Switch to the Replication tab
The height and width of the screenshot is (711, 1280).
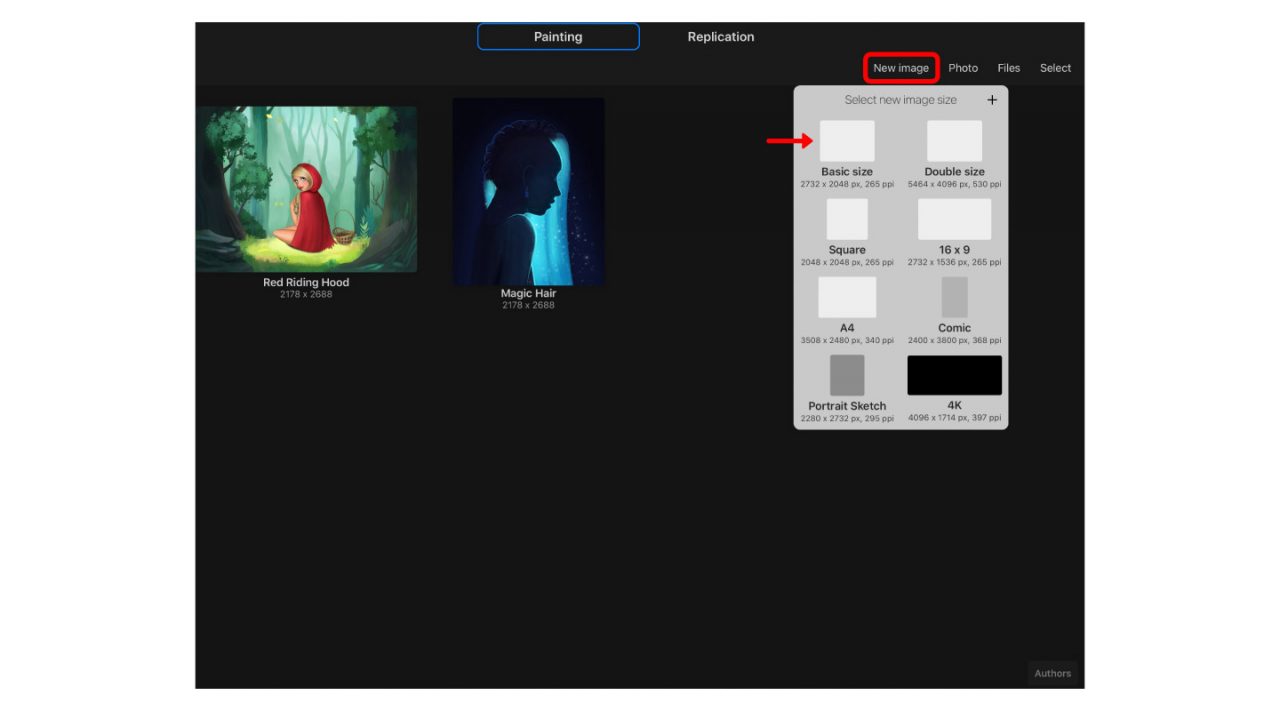tap(720, 36)
